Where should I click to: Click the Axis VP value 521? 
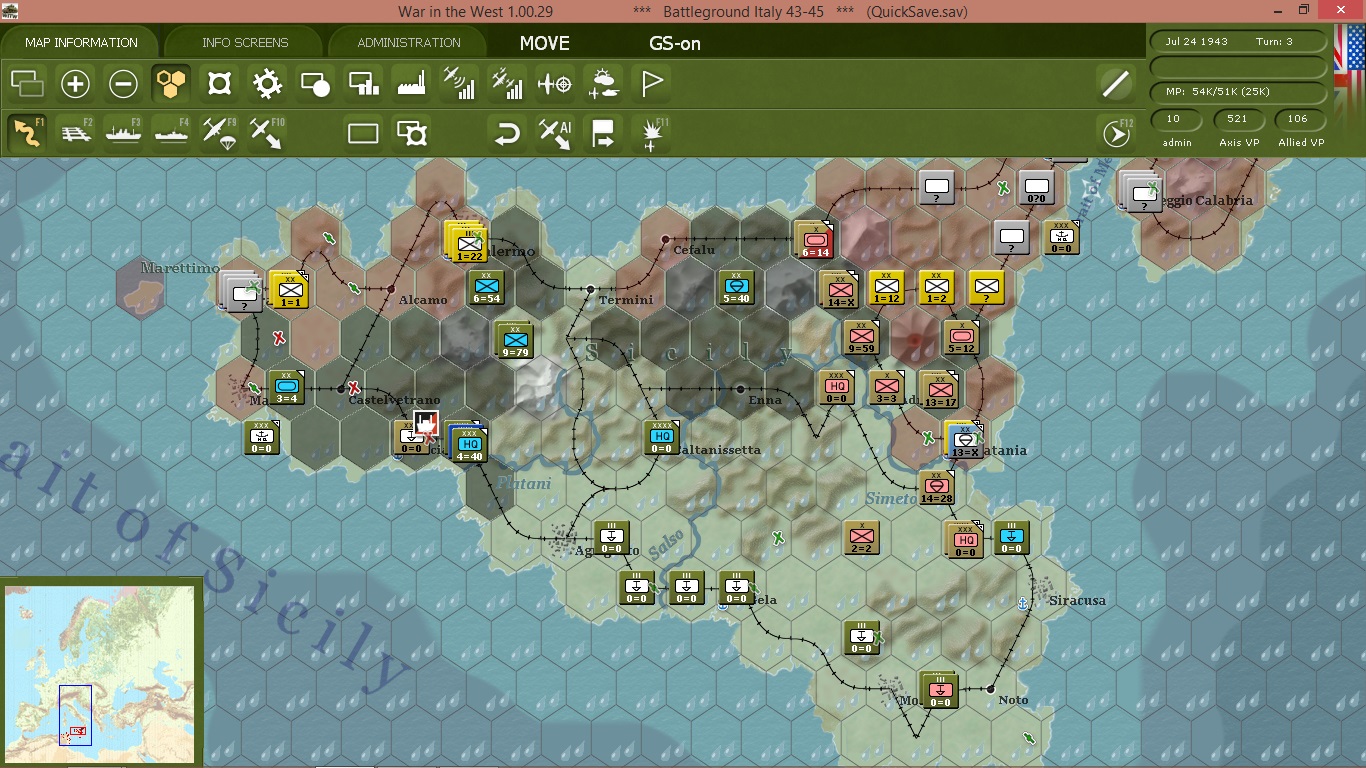(x=1238, y=119)
